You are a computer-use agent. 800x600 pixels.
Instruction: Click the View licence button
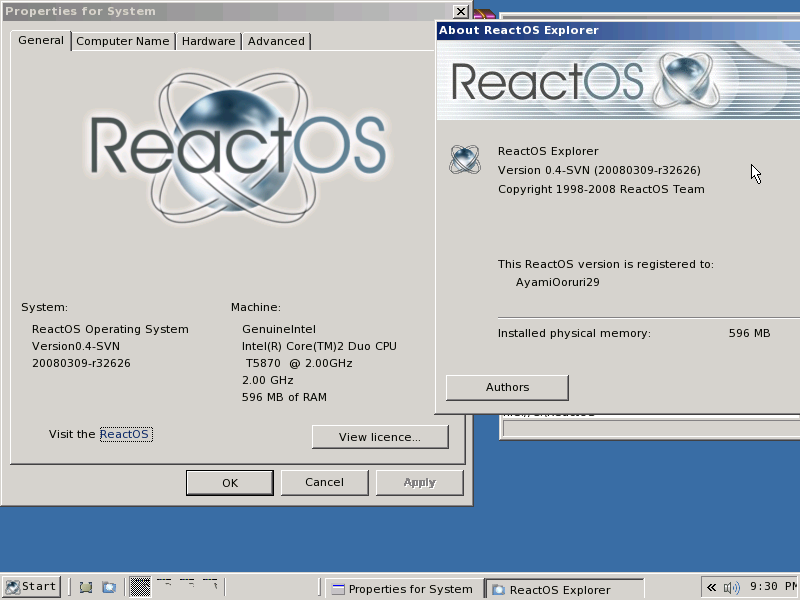point(380,437)
